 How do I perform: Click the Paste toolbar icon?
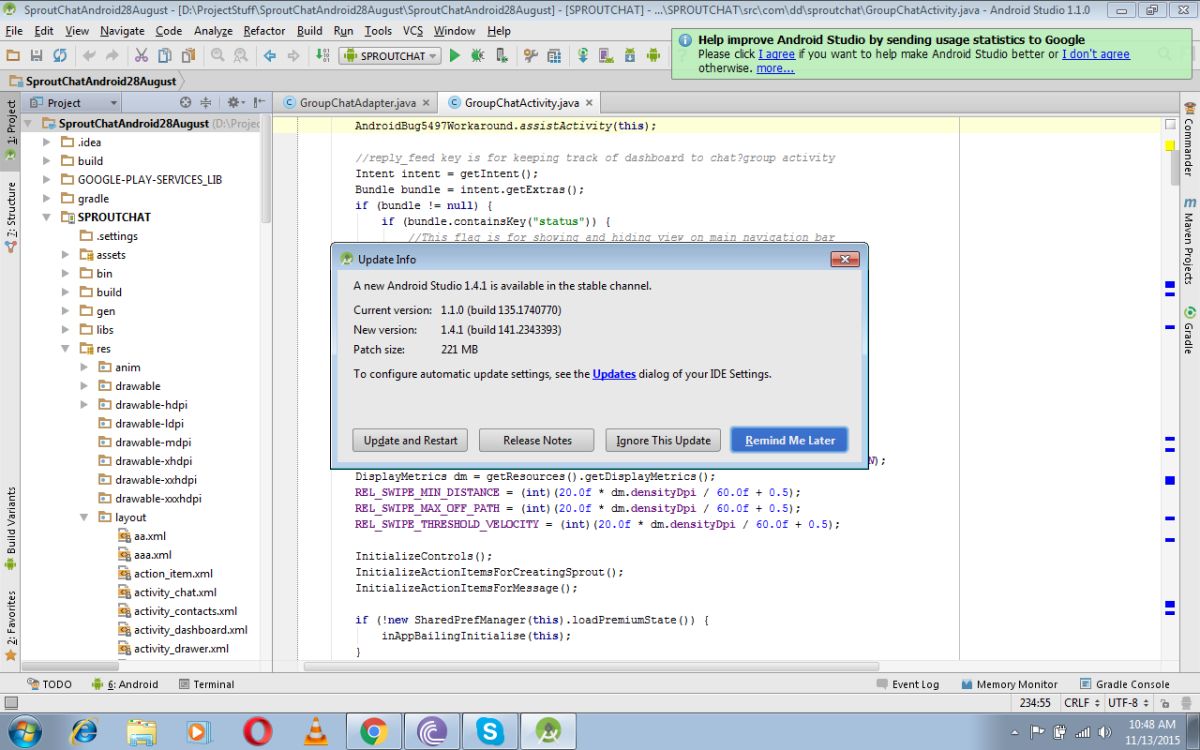click(x=188, y=56)
